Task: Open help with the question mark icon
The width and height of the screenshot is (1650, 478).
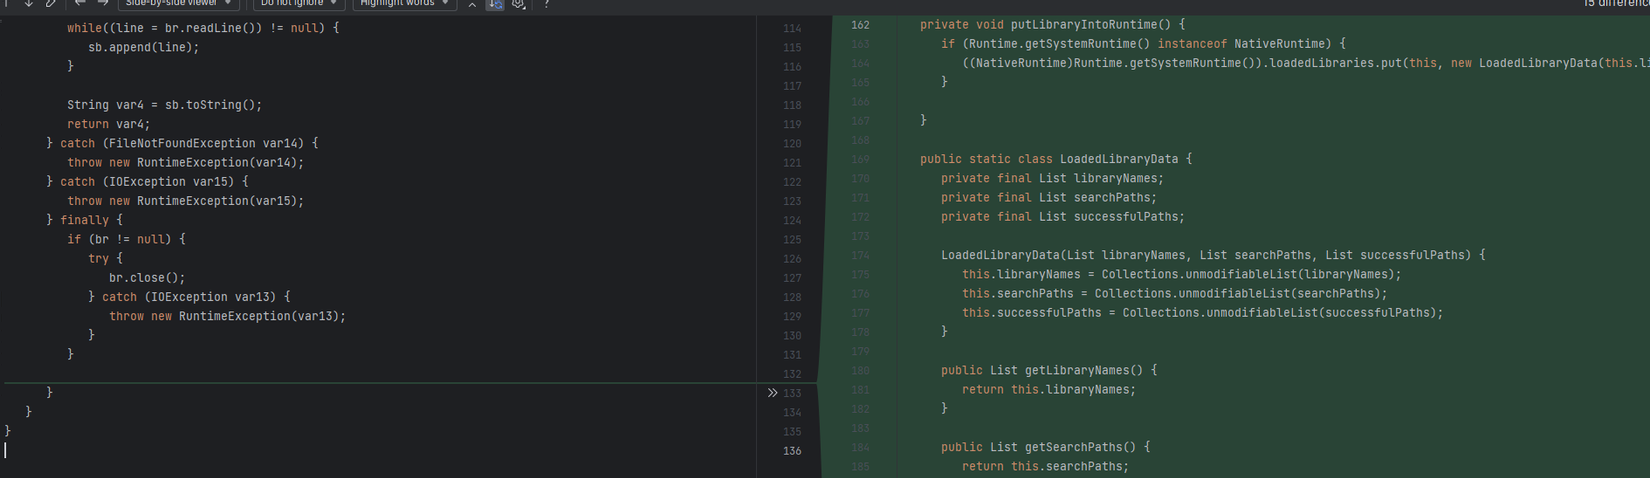Action: point(547,4)
